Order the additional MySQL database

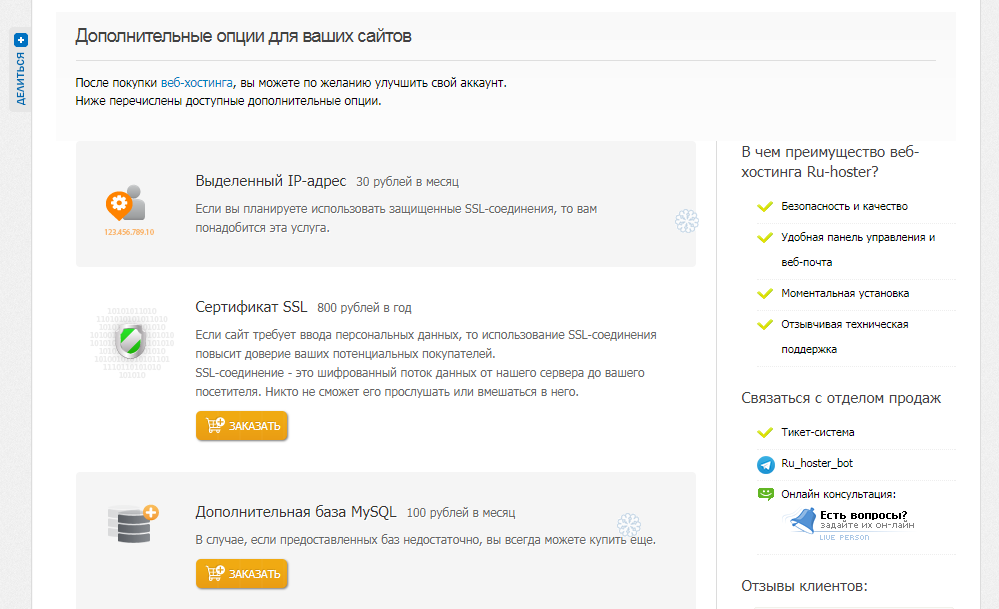pos(242,574)
